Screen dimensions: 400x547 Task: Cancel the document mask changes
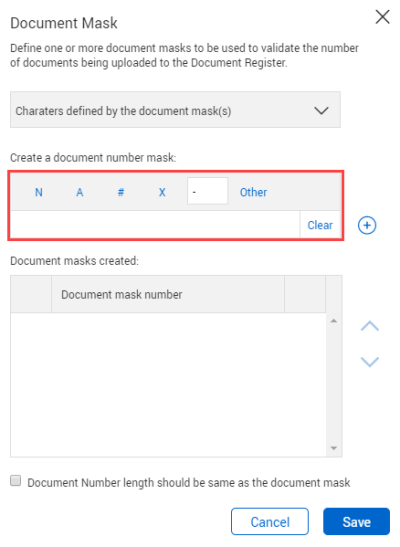270,522
